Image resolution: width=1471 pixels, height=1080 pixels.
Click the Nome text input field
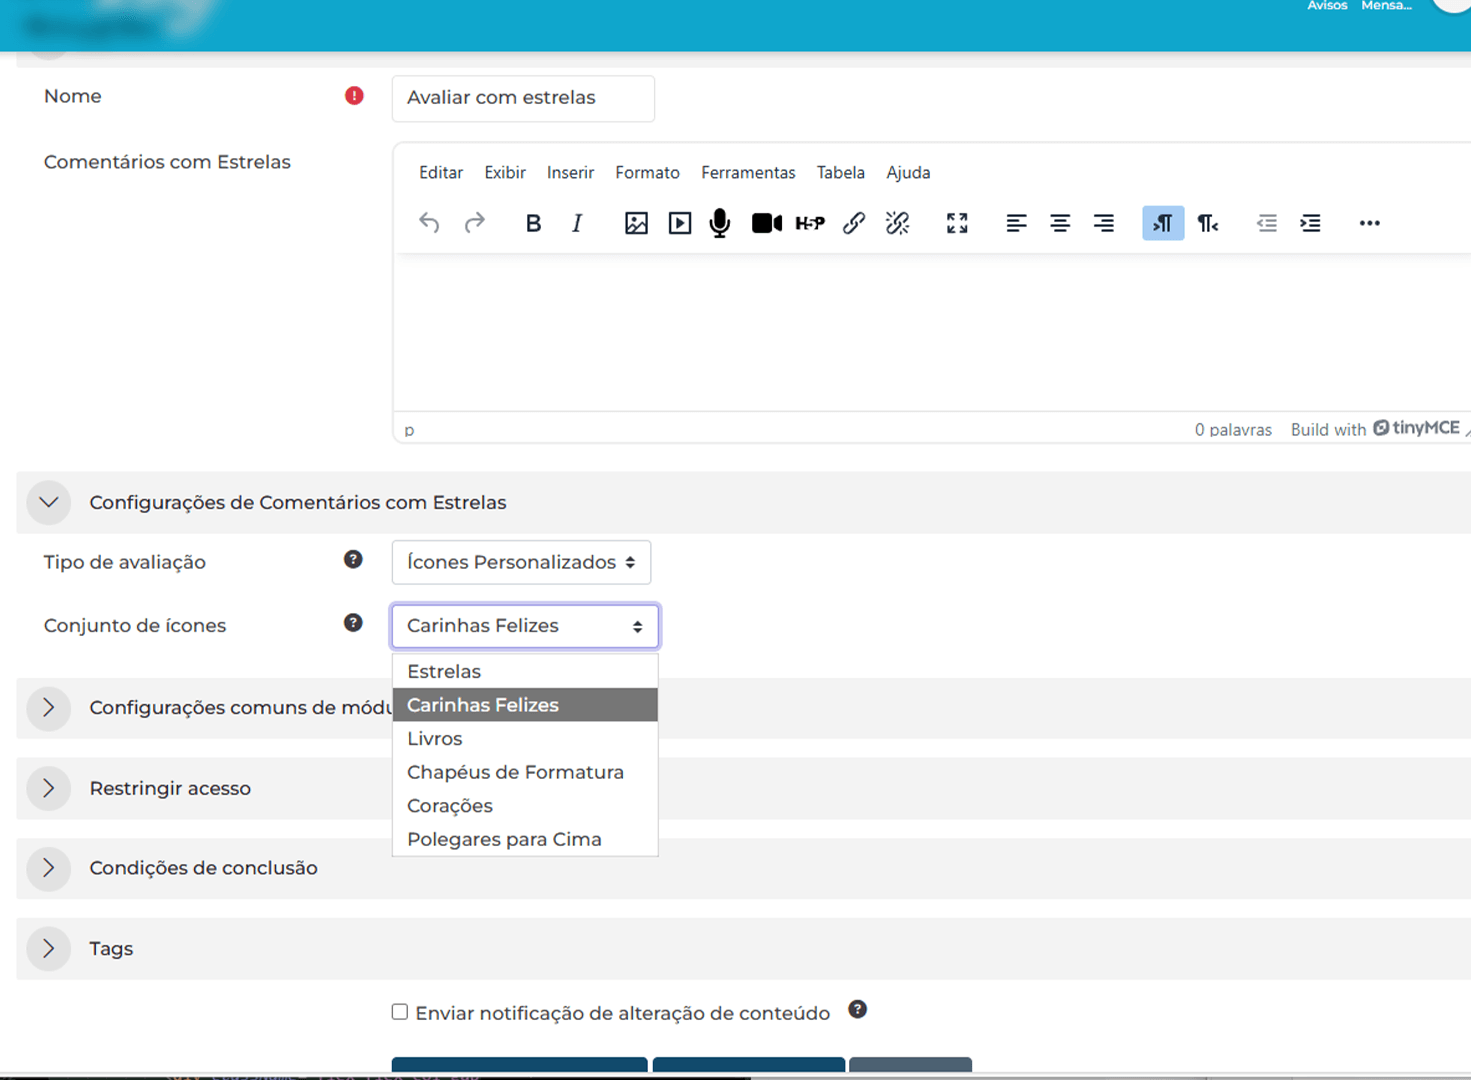[523, 98]
